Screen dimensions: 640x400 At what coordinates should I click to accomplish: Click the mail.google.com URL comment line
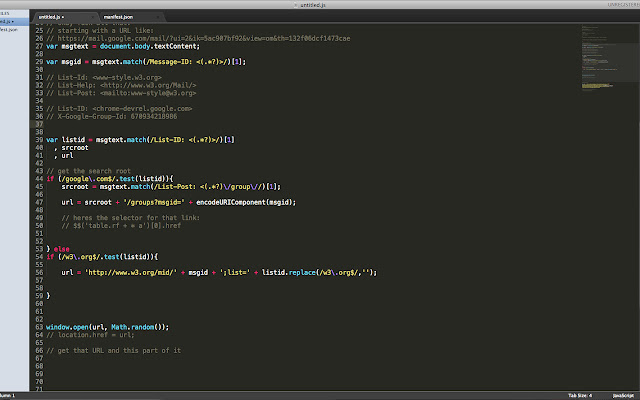(x=198, y=38)
